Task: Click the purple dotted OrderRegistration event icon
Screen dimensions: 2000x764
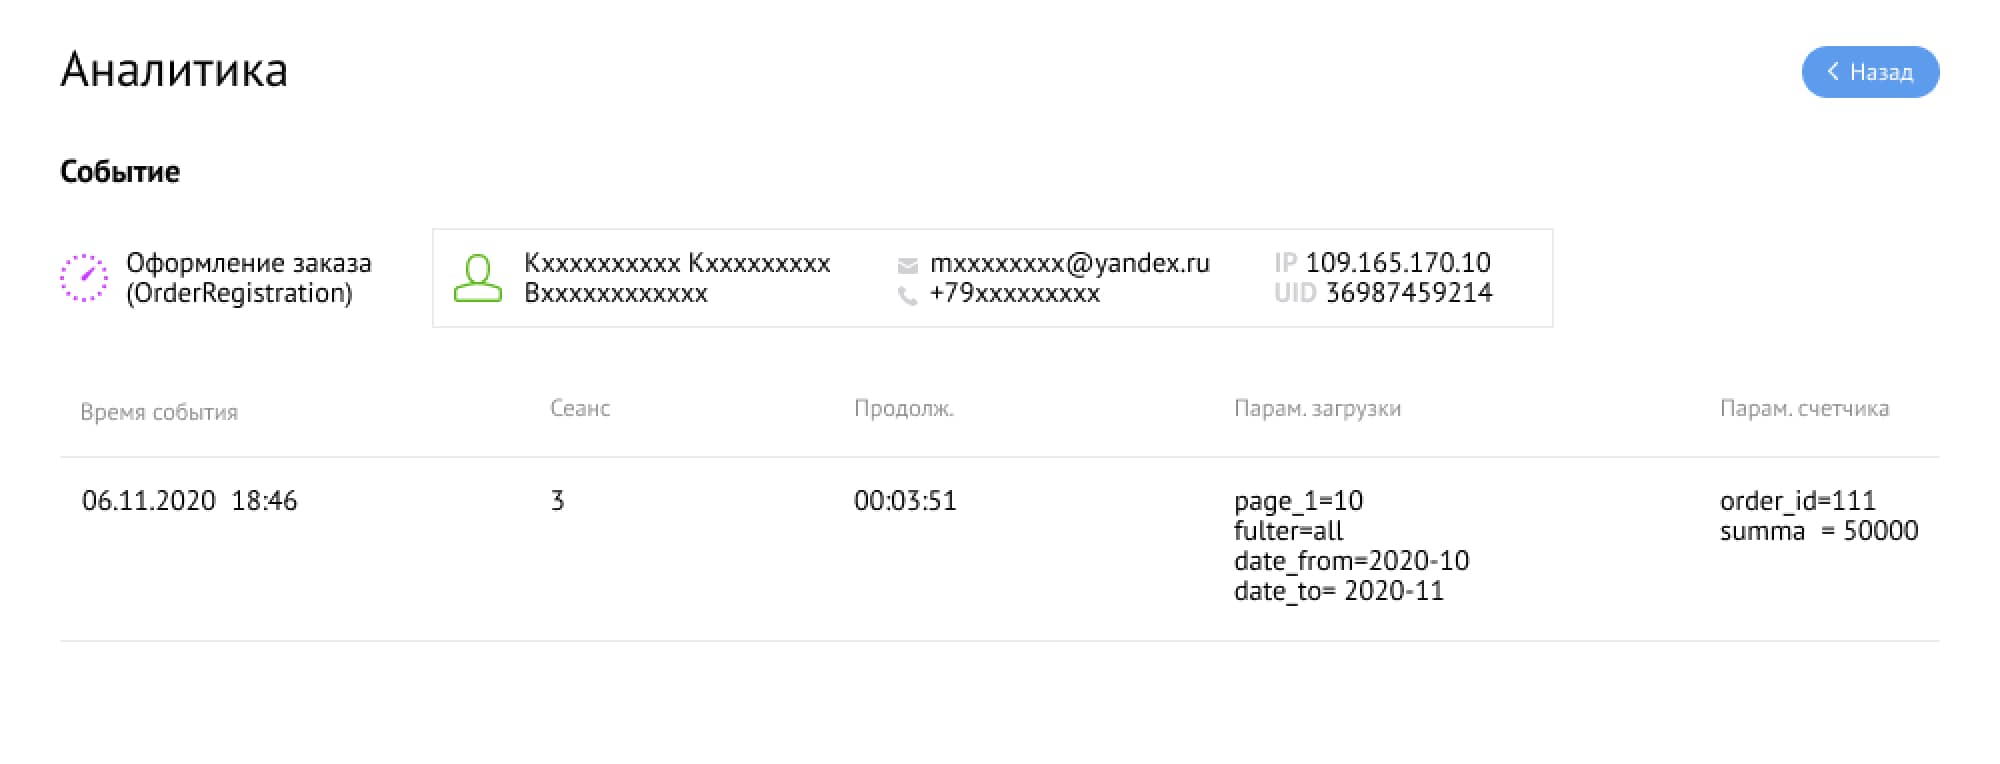Action: [x=84, y=277]
